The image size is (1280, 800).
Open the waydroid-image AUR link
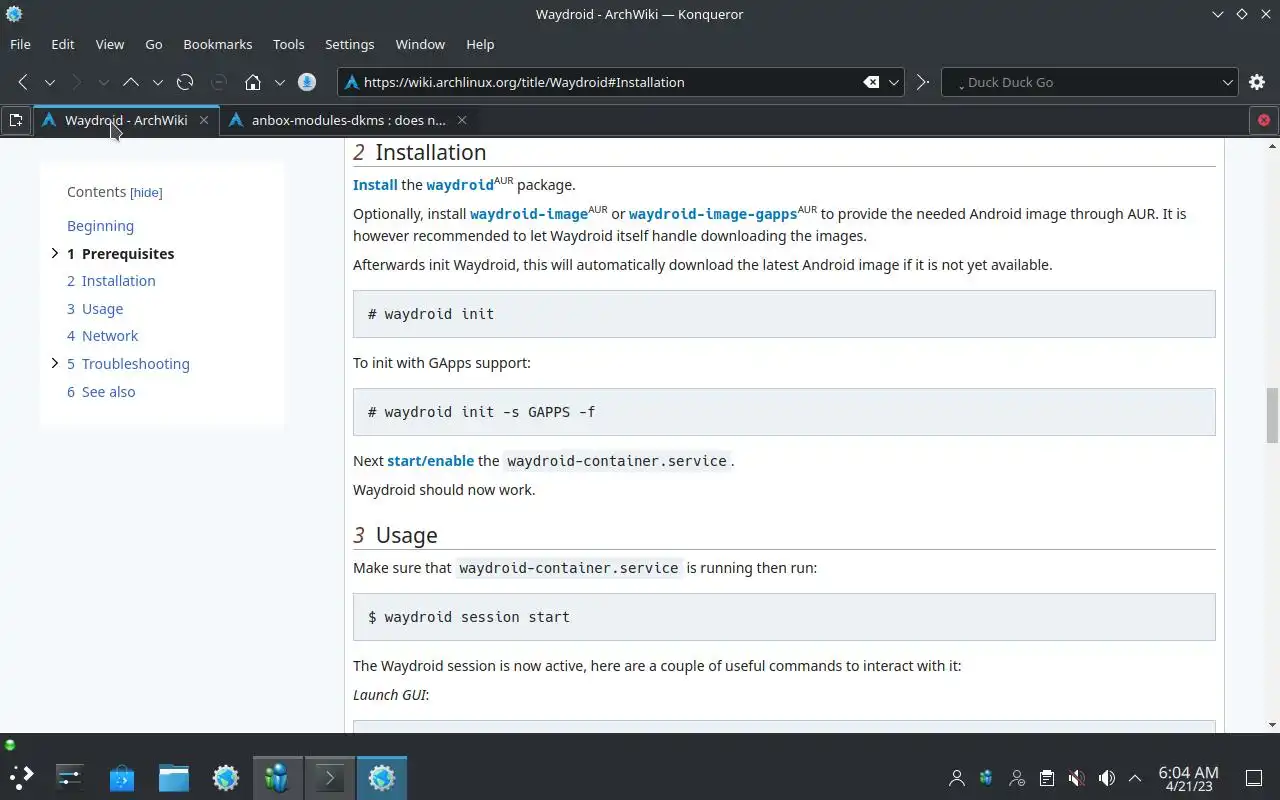pos(529,214)
